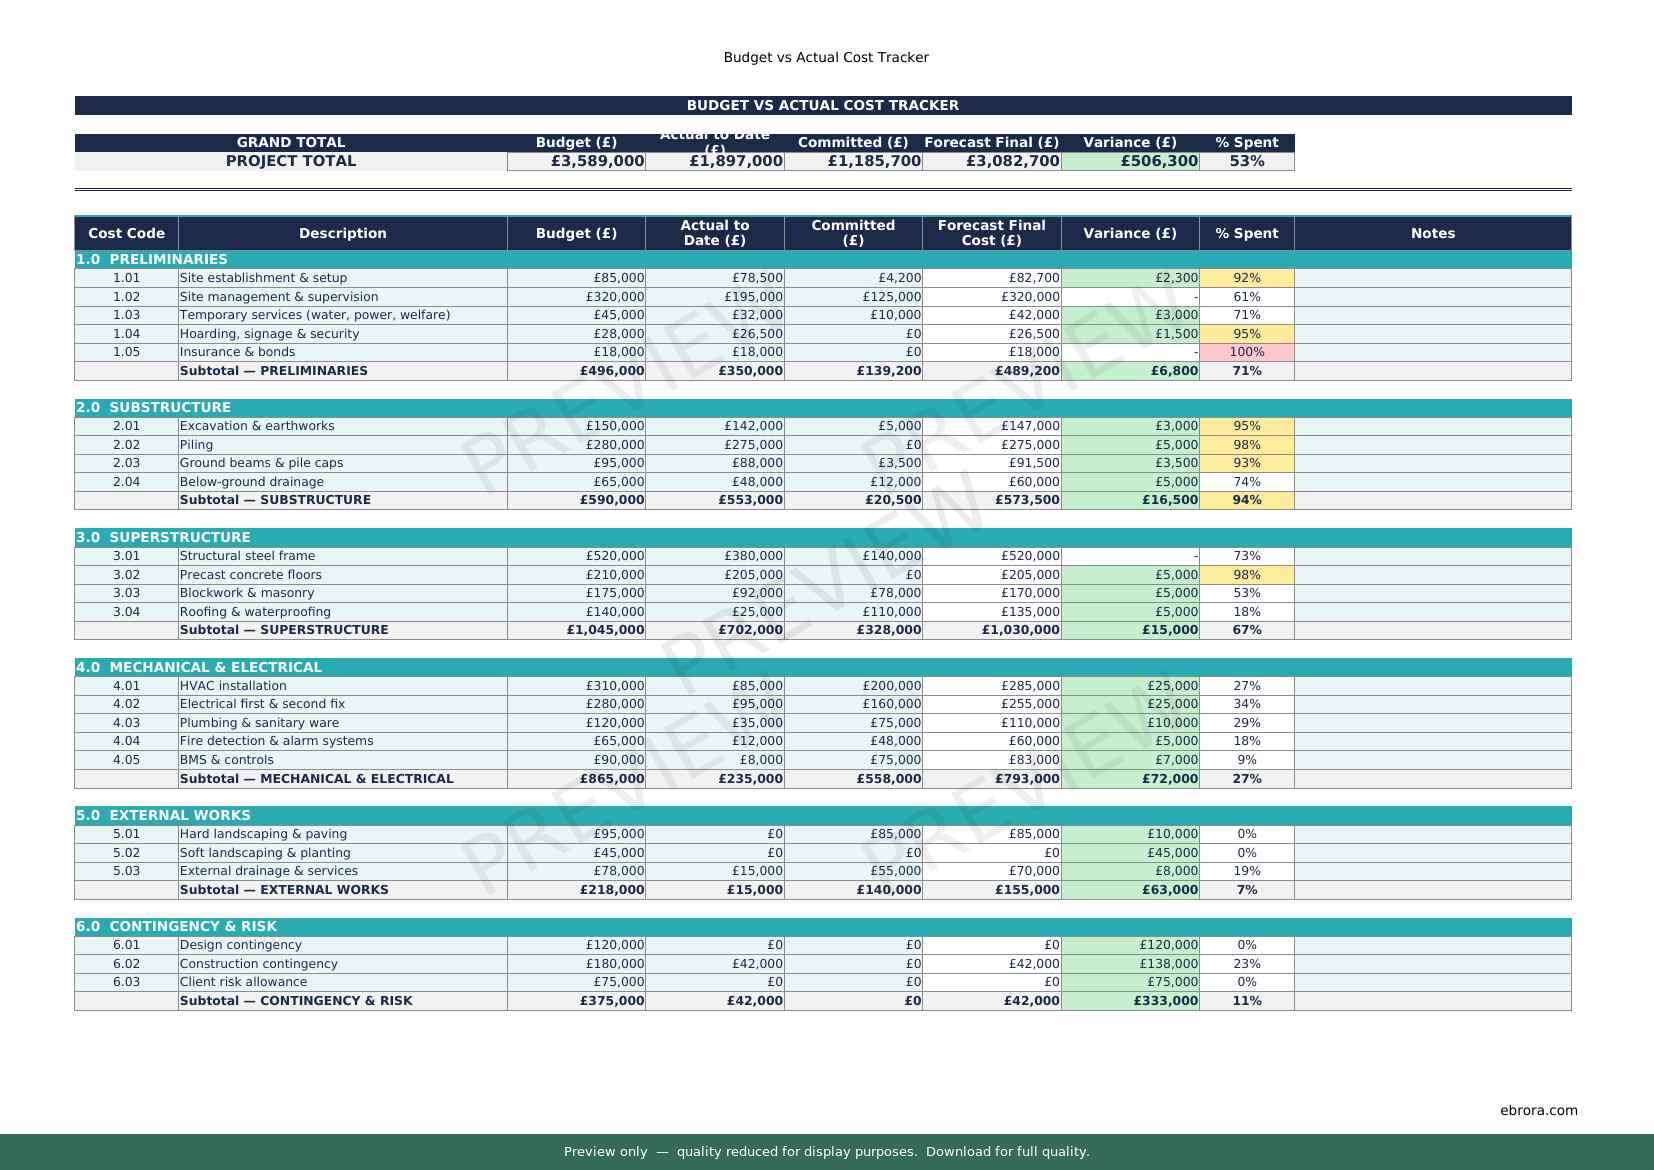This screenshot has width=1654, height=1170.
Task: Select the project total variance cell £506,300
Action: [x=1130, y=161]
